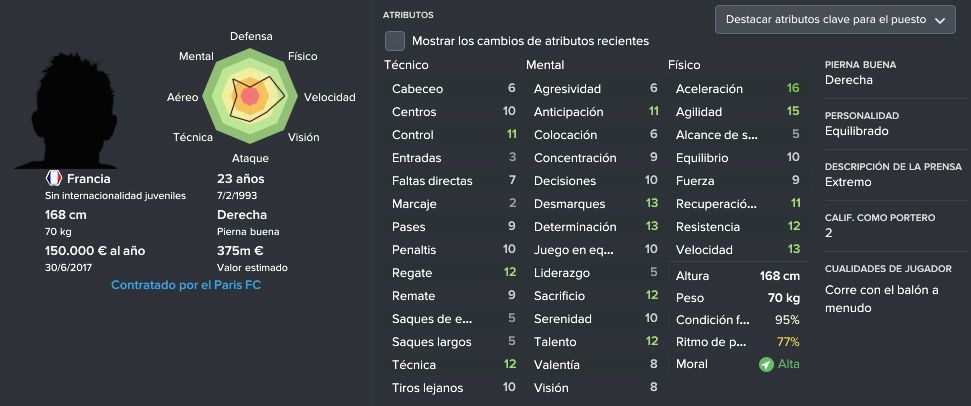Open Destacar atributos clave para el puesto dropdown

click(x=835, y=20)
